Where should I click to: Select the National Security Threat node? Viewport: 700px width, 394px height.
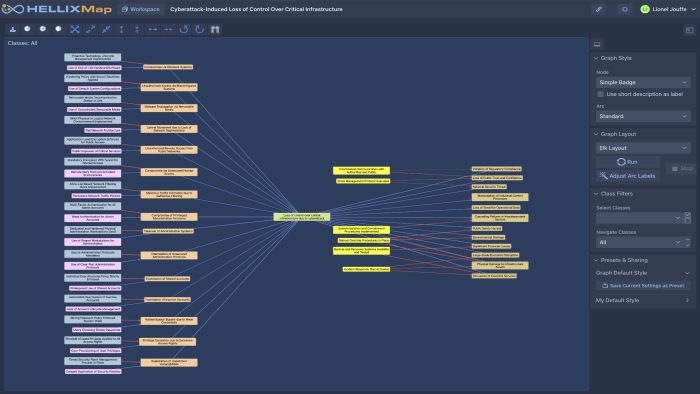(x=489, y=187)
